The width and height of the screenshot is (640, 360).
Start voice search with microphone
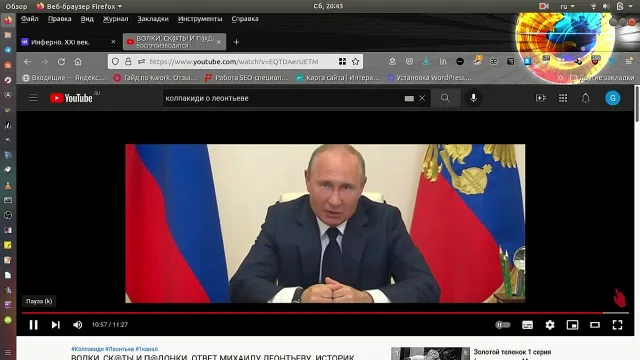click(473, 98)
